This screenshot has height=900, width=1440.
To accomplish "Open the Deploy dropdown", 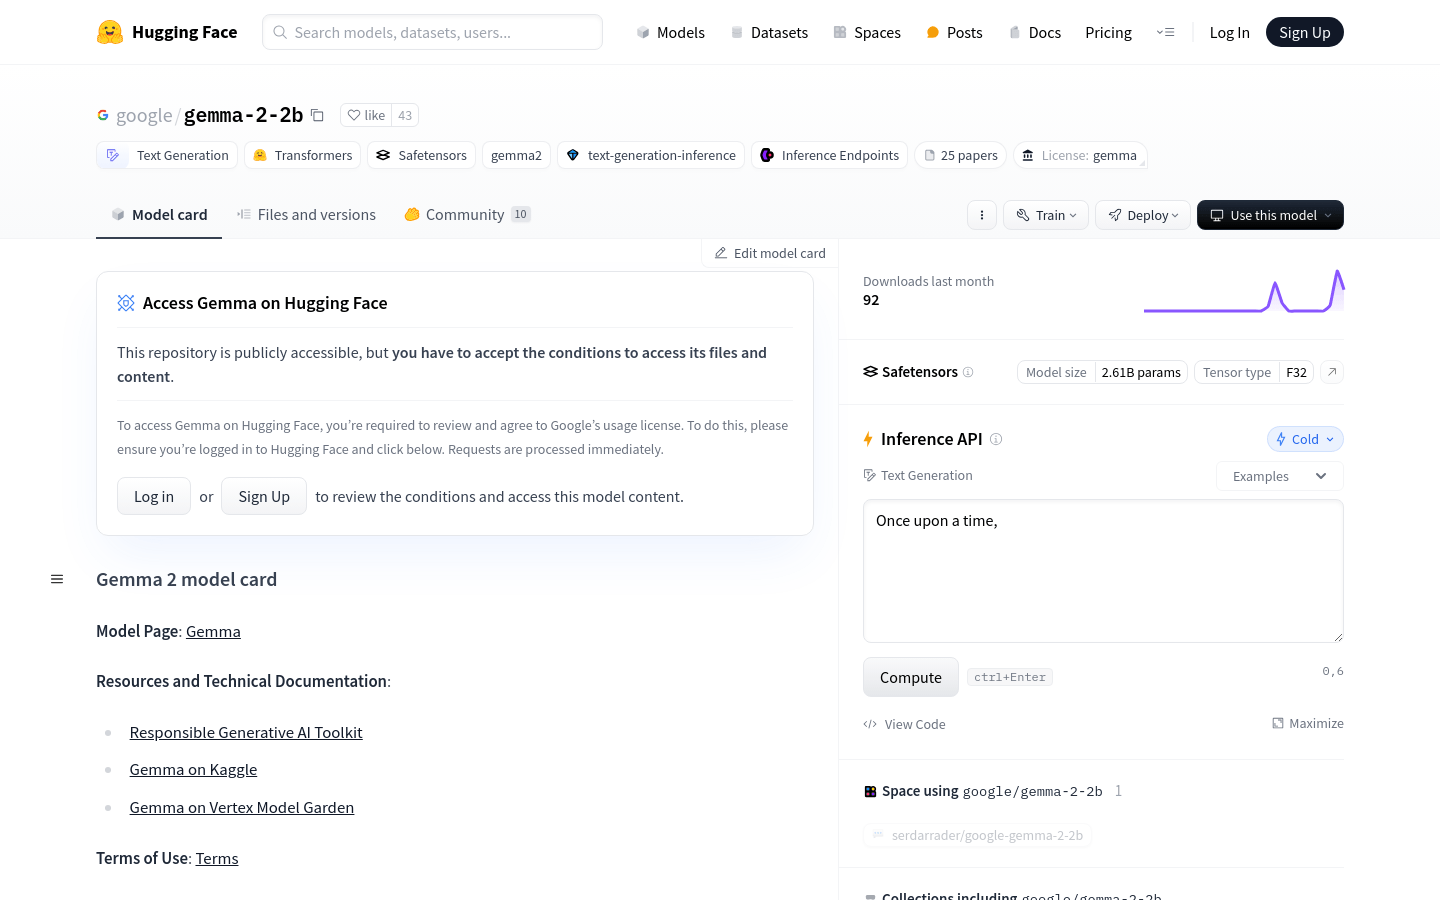I will click(1143, 215).
